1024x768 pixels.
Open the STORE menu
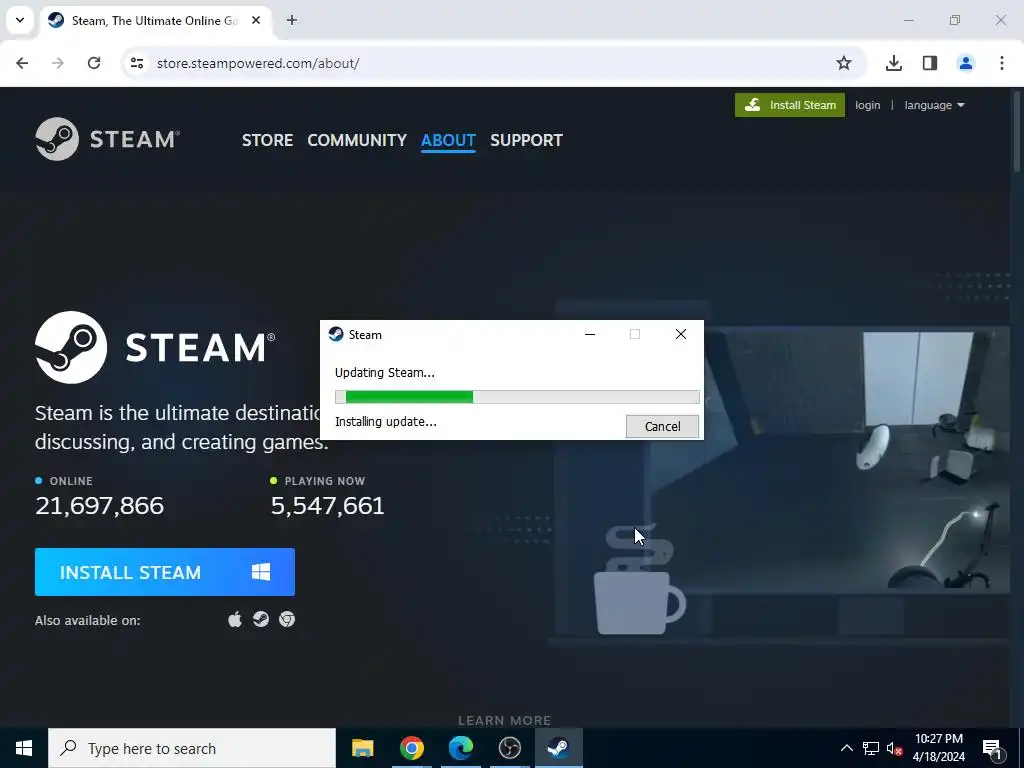tap(267, 140)
